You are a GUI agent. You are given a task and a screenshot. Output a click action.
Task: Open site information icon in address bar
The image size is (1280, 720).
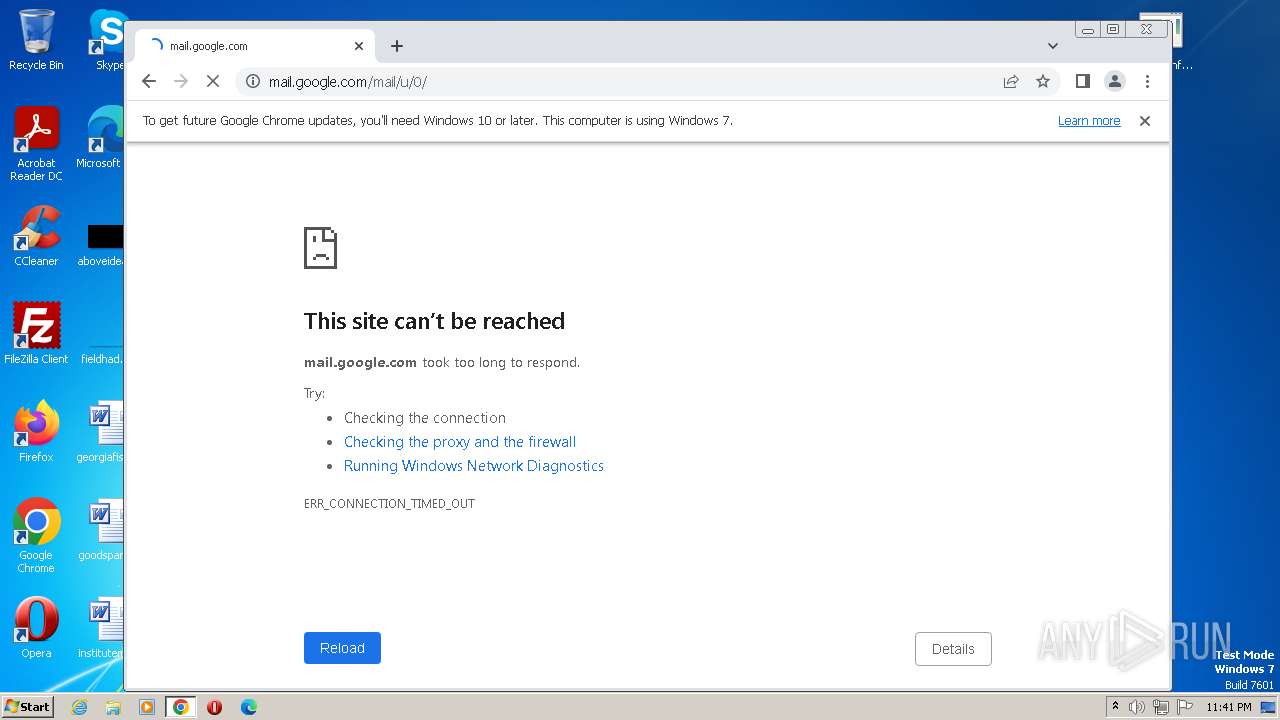point(253,81)
